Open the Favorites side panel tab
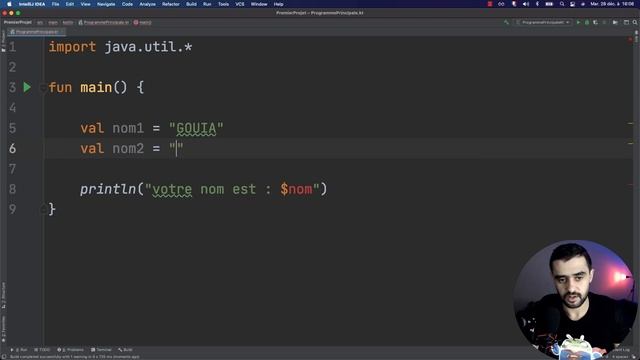 (3, 329)
